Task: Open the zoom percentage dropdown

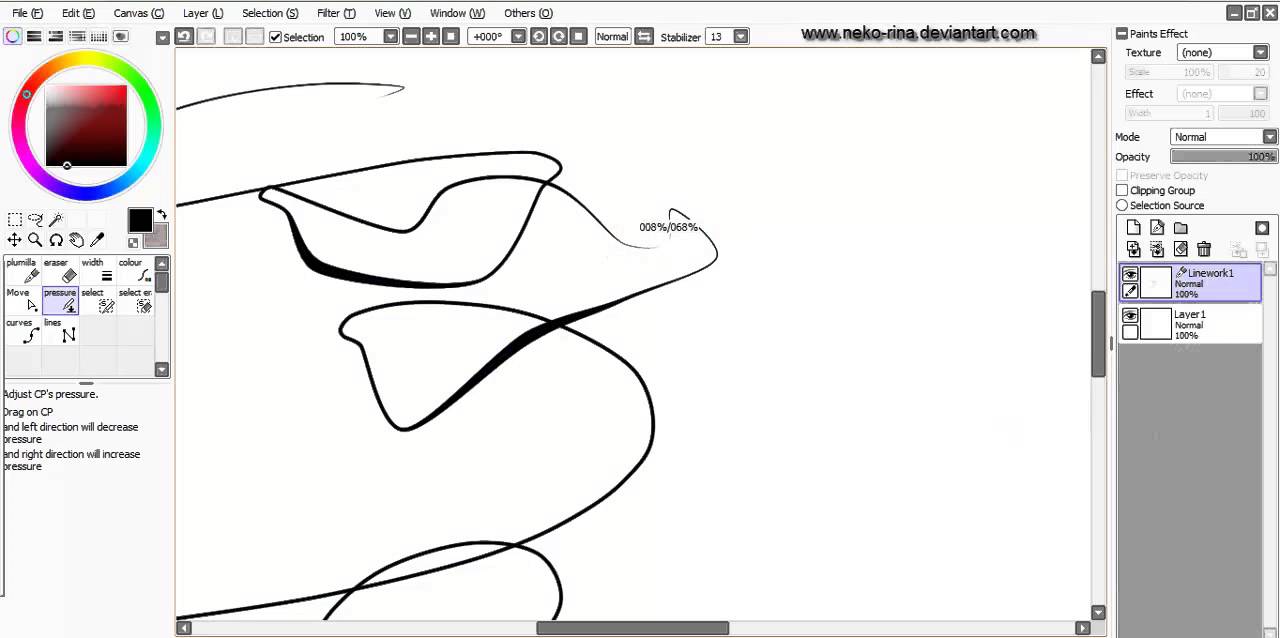Action: [390, 37]
